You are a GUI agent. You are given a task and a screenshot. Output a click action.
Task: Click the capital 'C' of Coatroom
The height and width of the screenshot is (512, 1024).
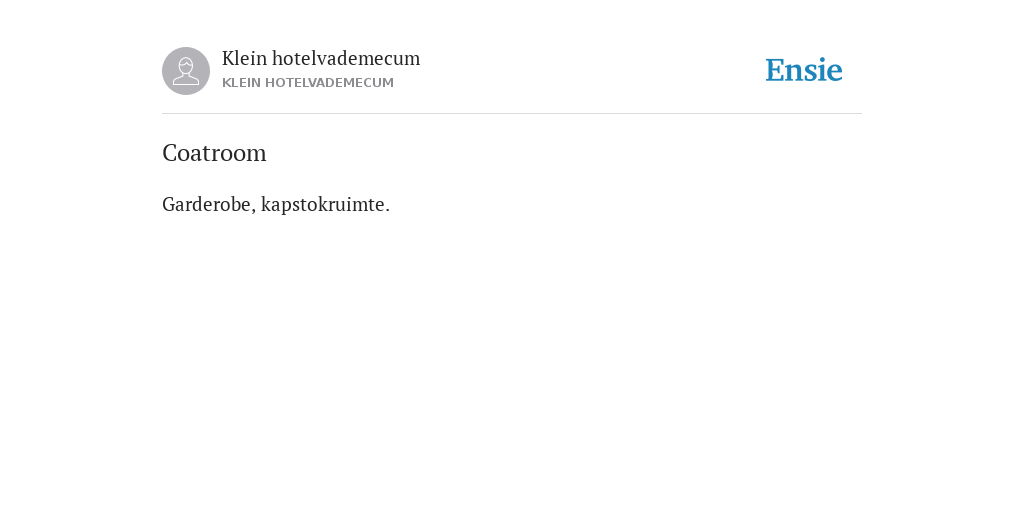coord(170,153)
